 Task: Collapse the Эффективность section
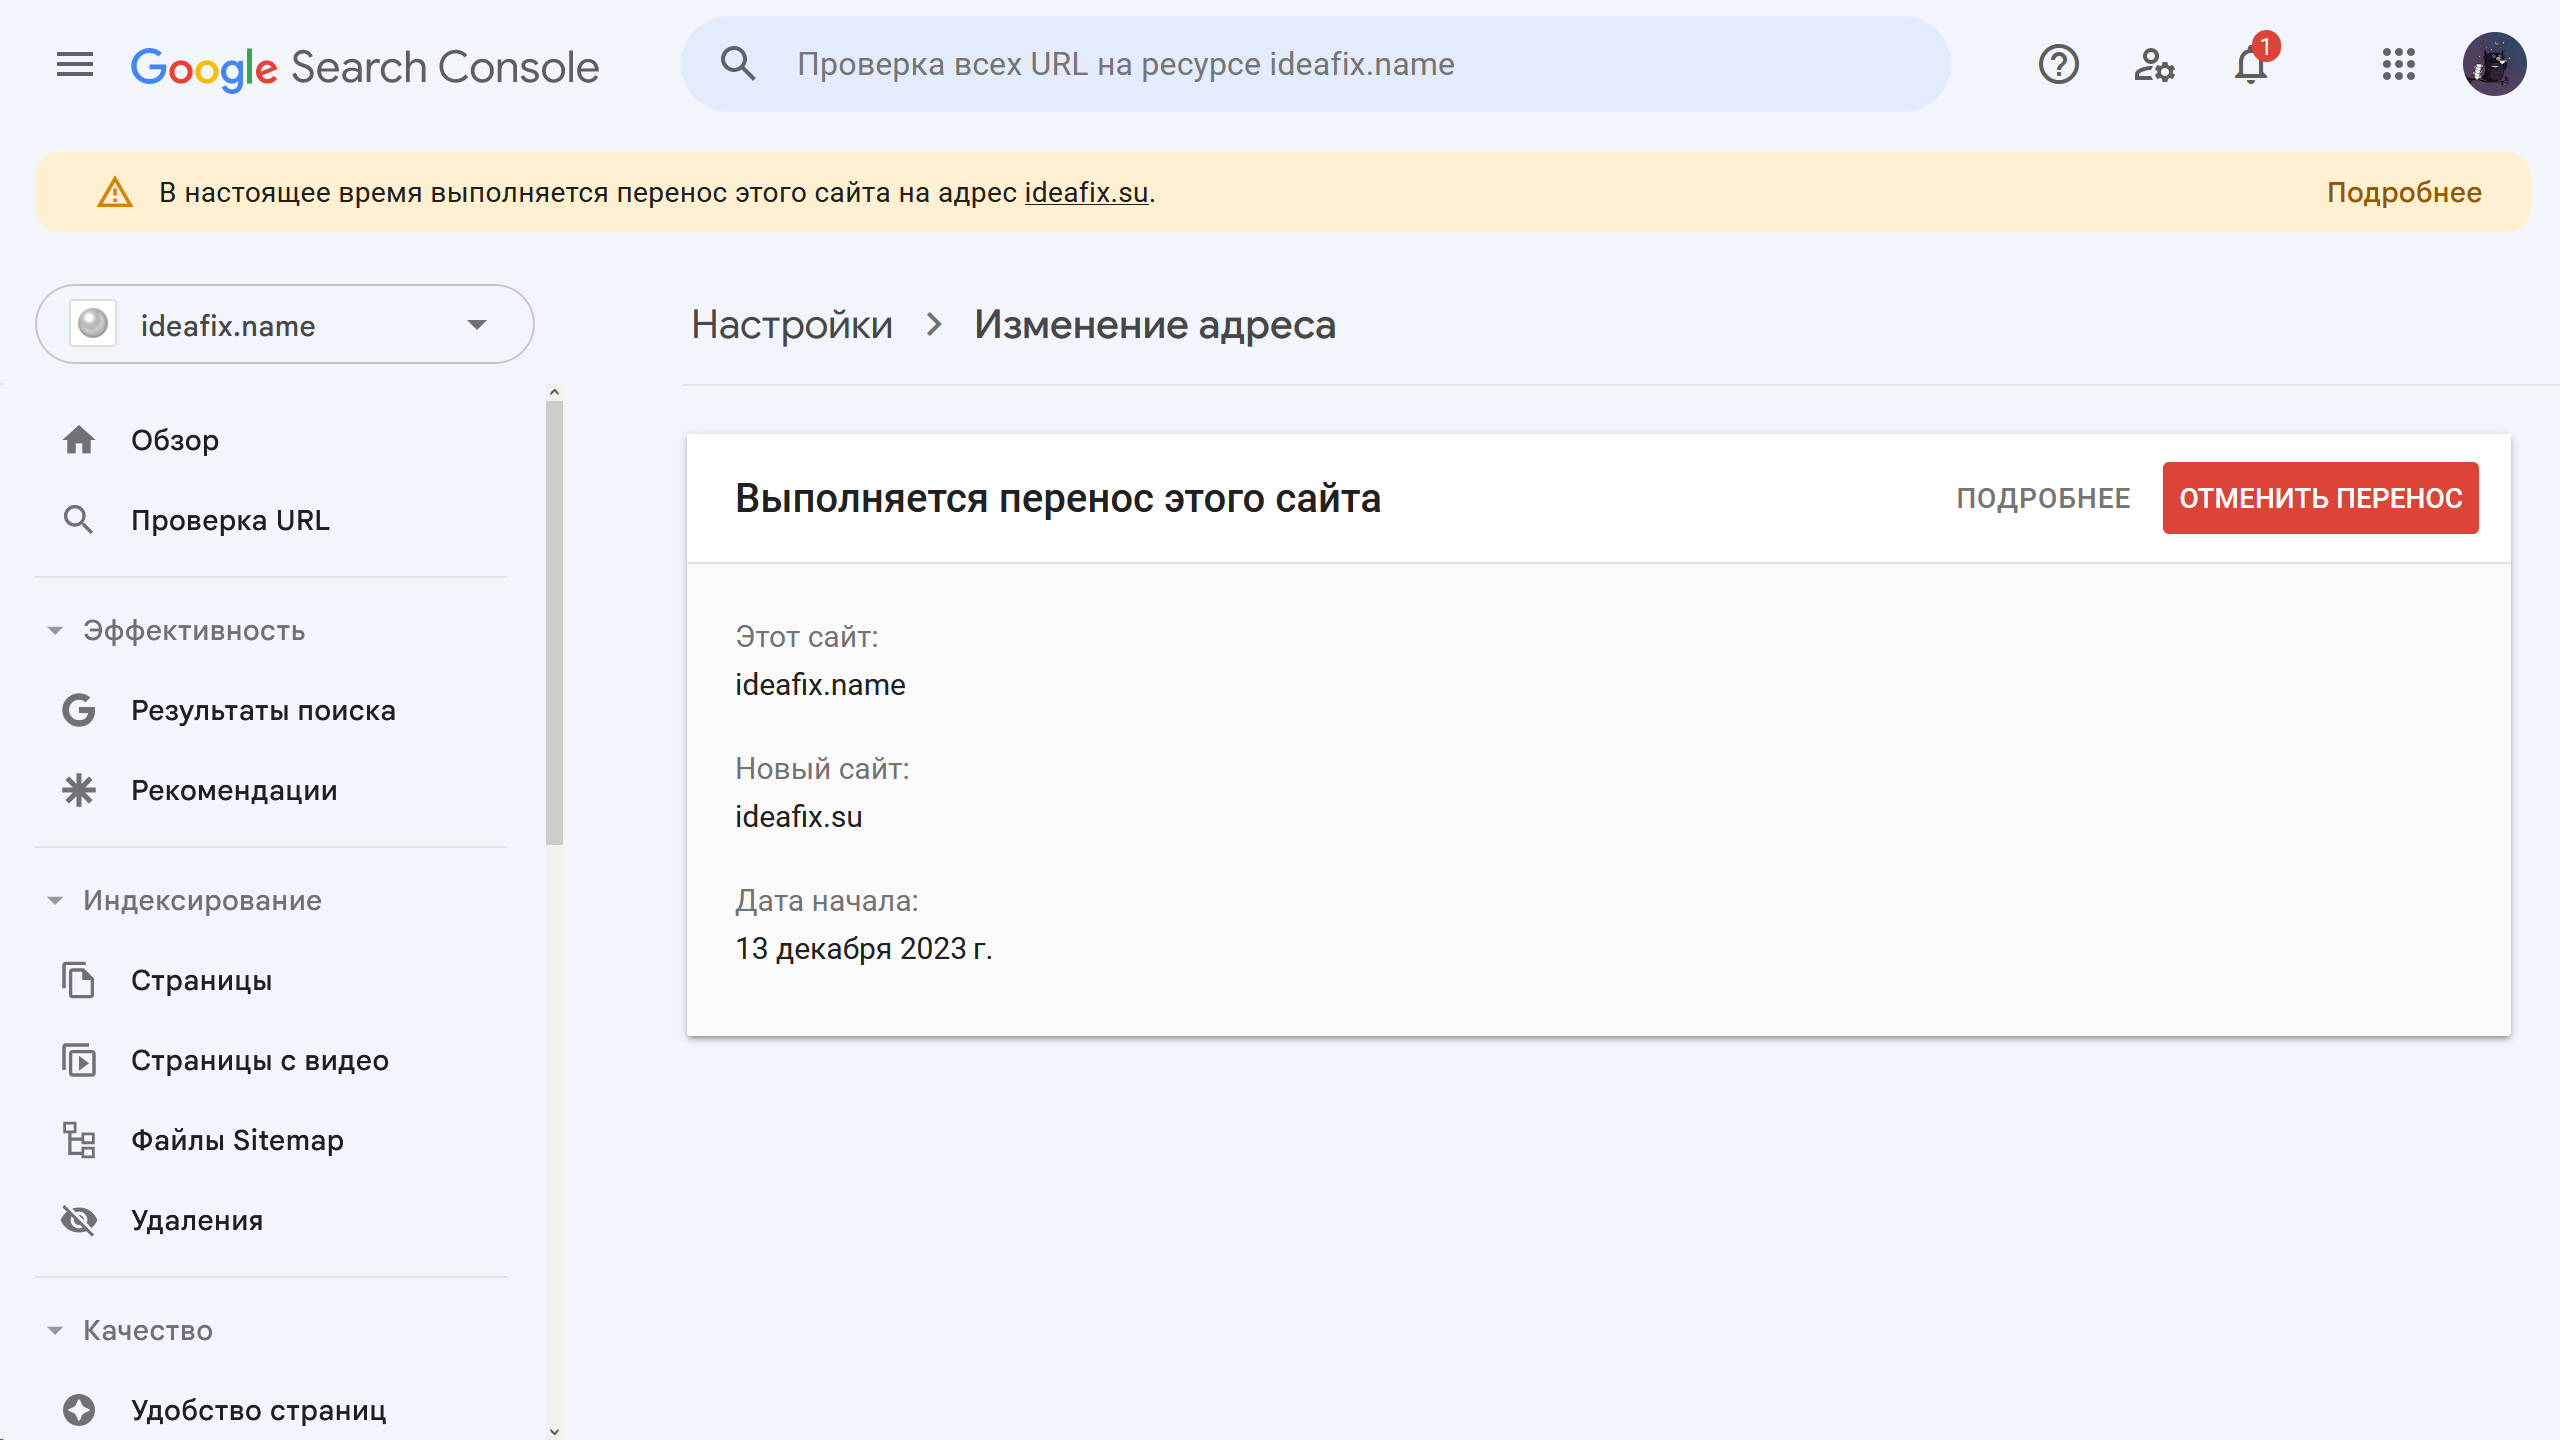(56, 631)
